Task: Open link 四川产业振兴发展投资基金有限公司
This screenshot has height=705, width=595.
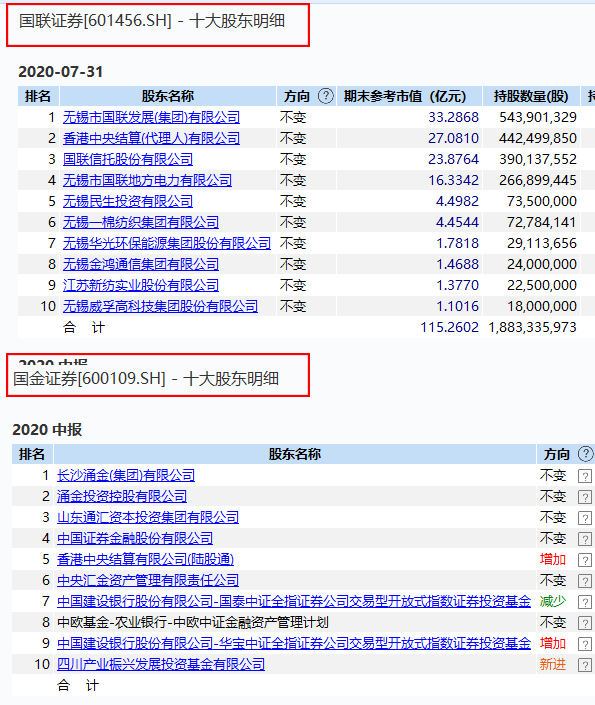Action: tap(161, 664)
